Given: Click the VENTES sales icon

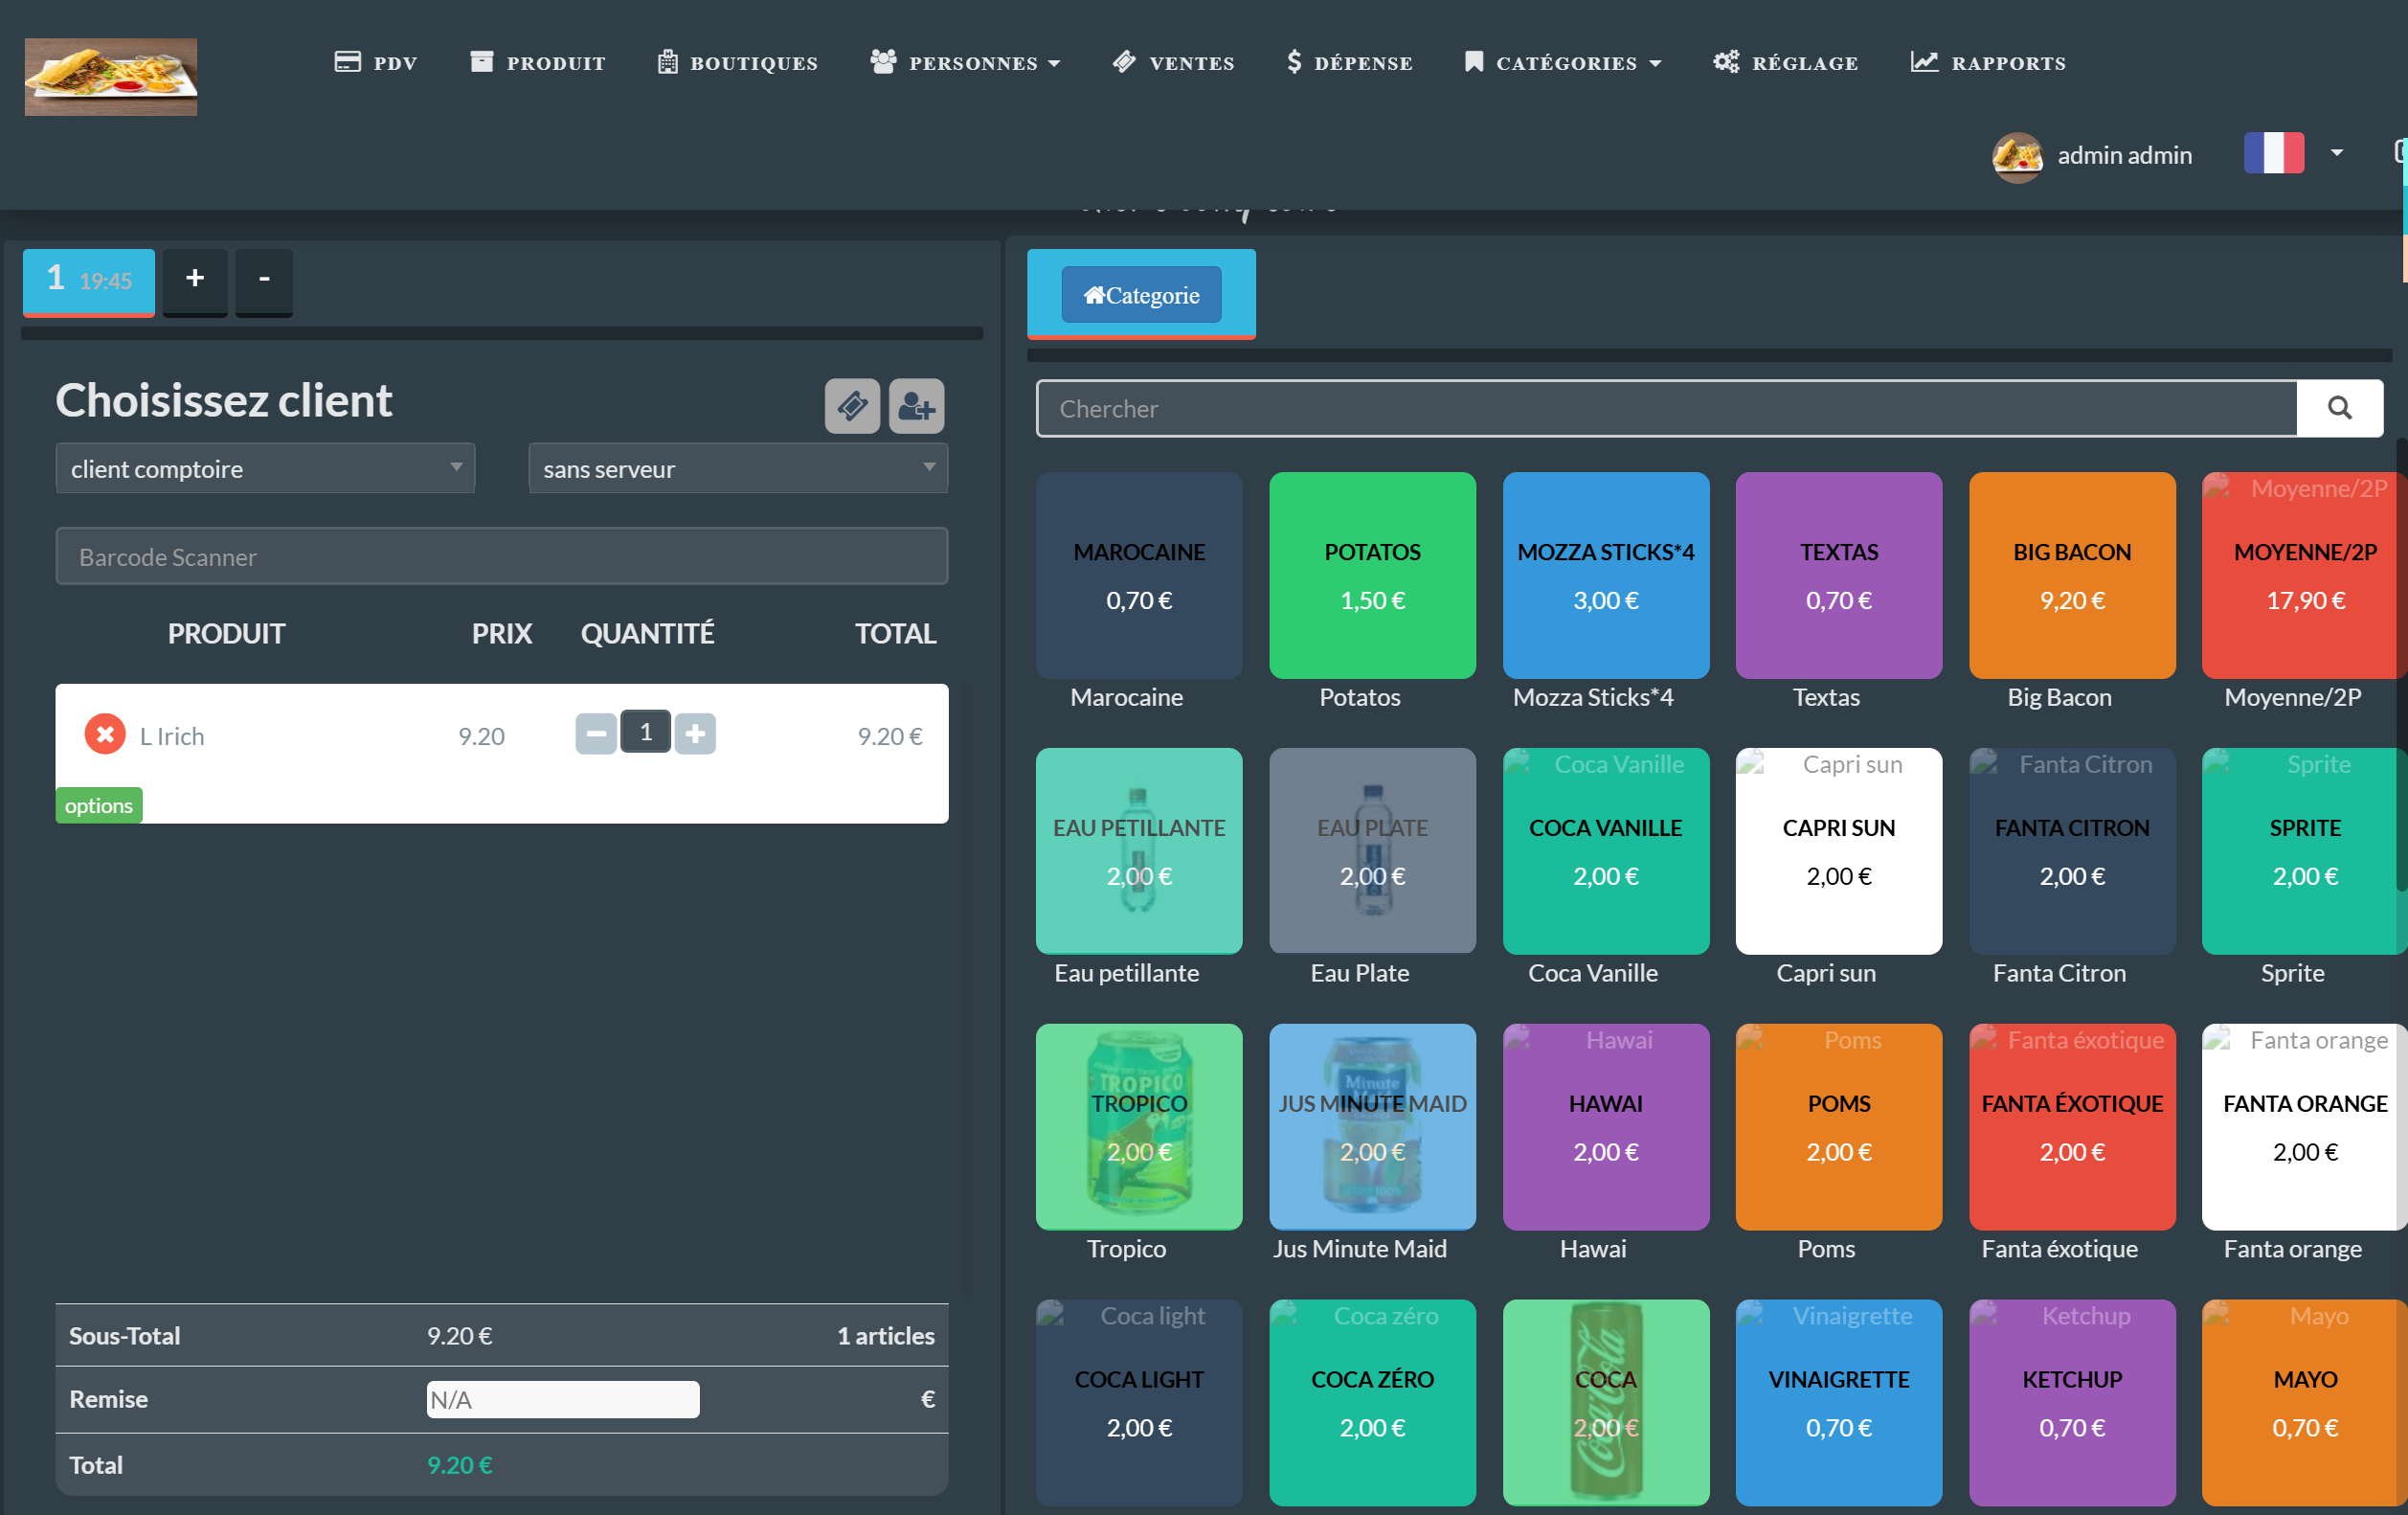Looking at the screenshot, I should (x=1125, y=63).
